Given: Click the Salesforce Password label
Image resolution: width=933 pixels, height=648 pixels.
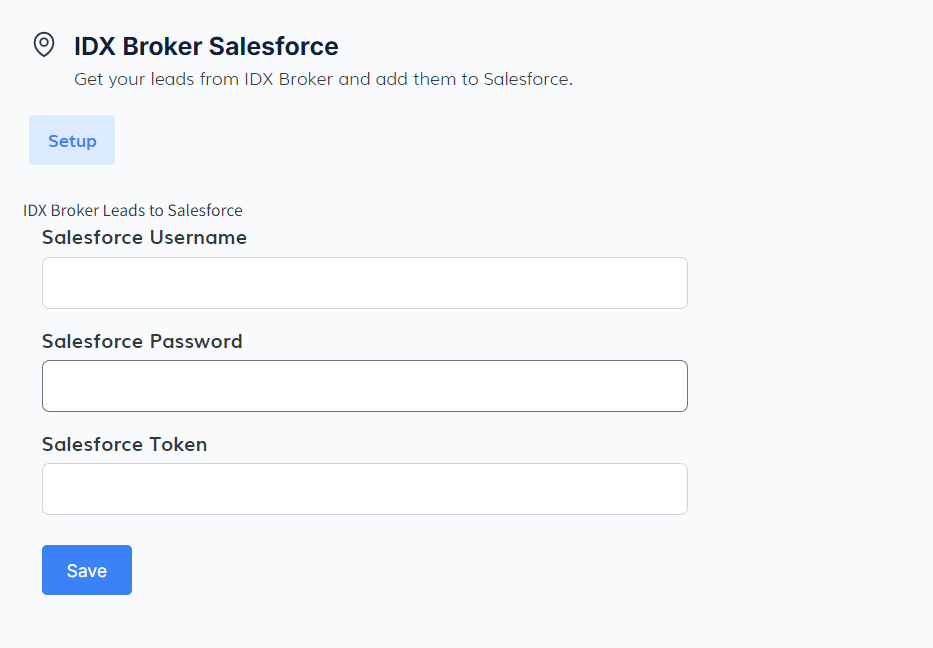Looking at the screenshot, I should pos(142,341).
